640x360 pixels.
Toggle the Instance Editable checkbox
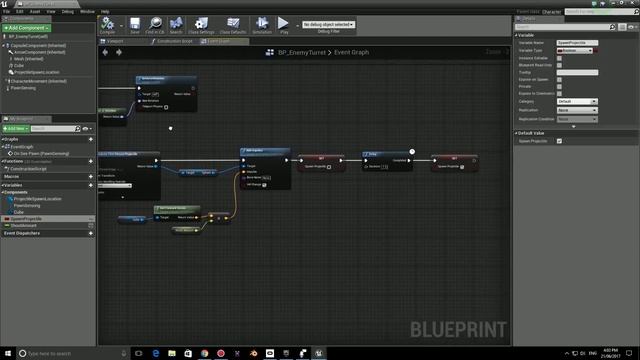tap(559, 58)
